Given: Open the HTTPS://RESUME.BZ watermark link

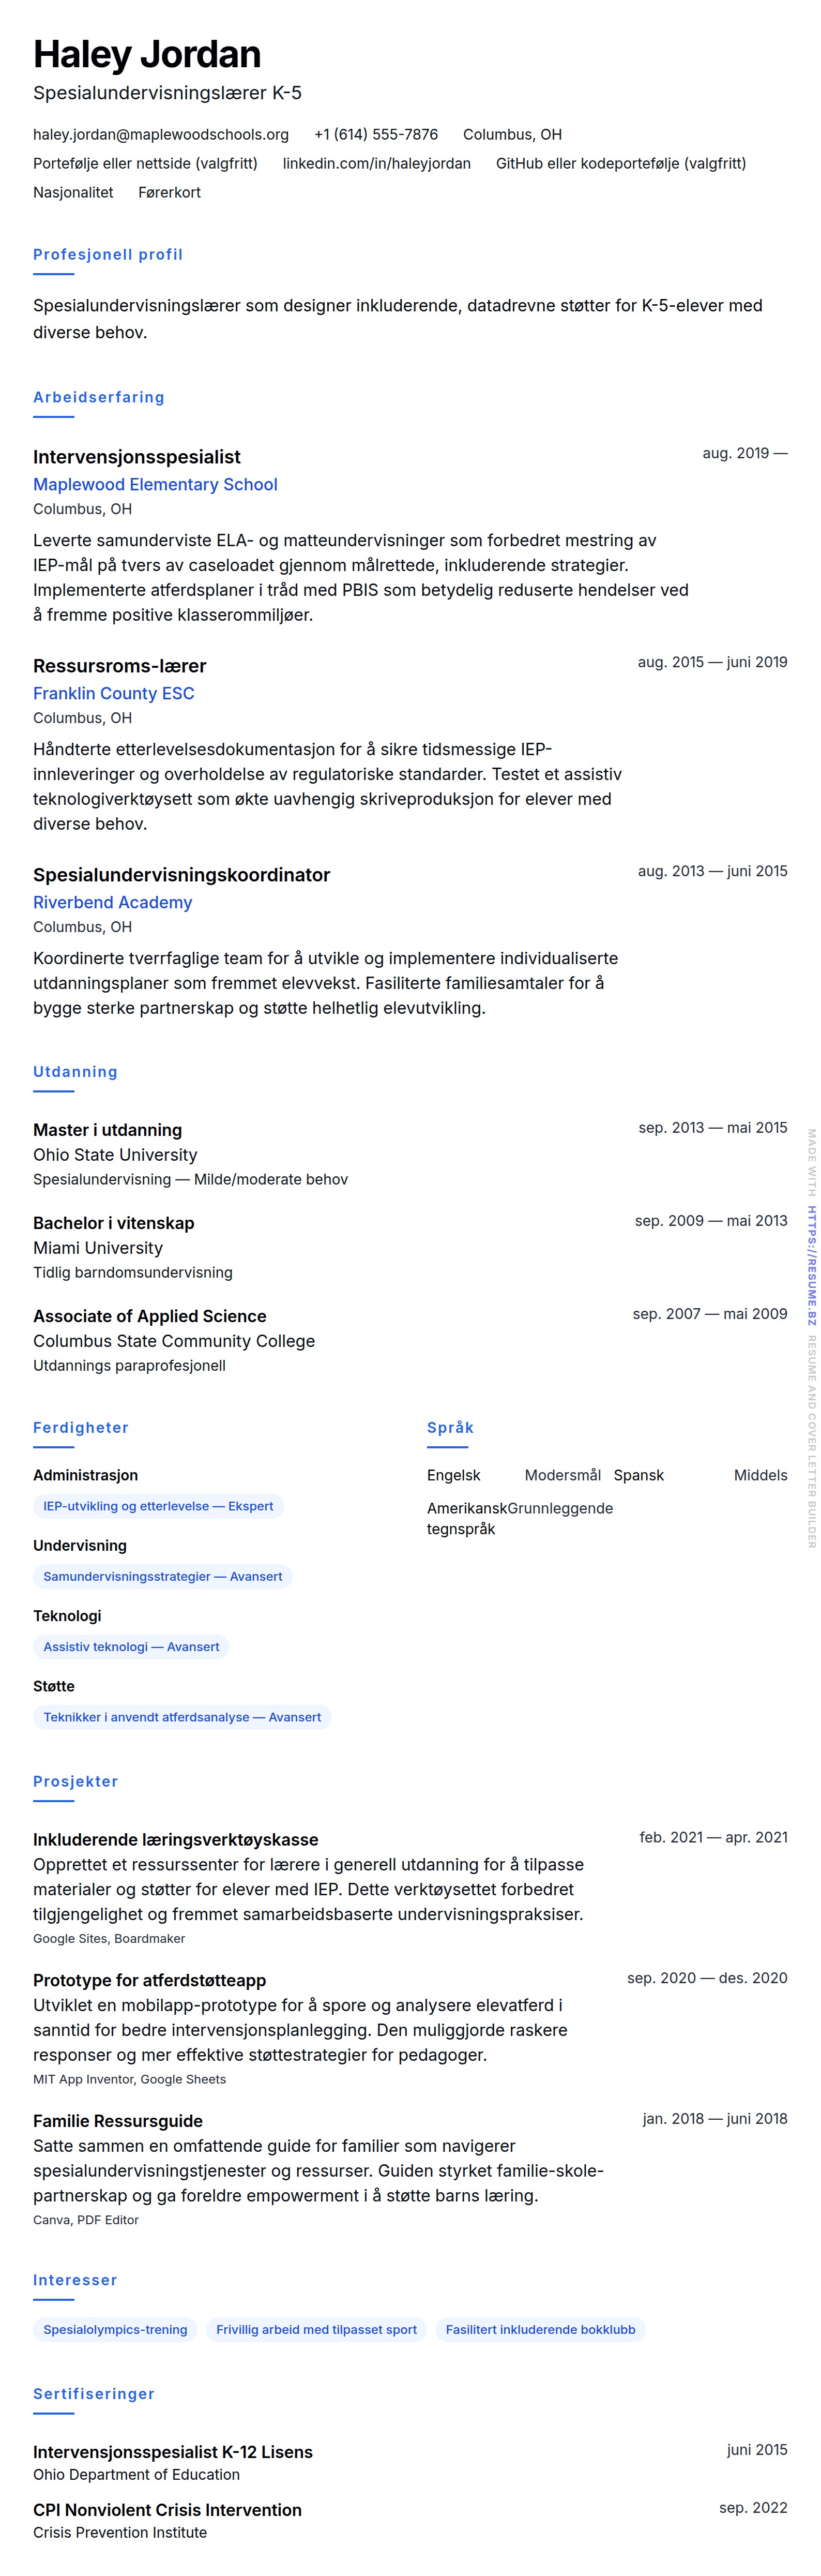Looking at the screenshot, I should tap(812, 1266).
